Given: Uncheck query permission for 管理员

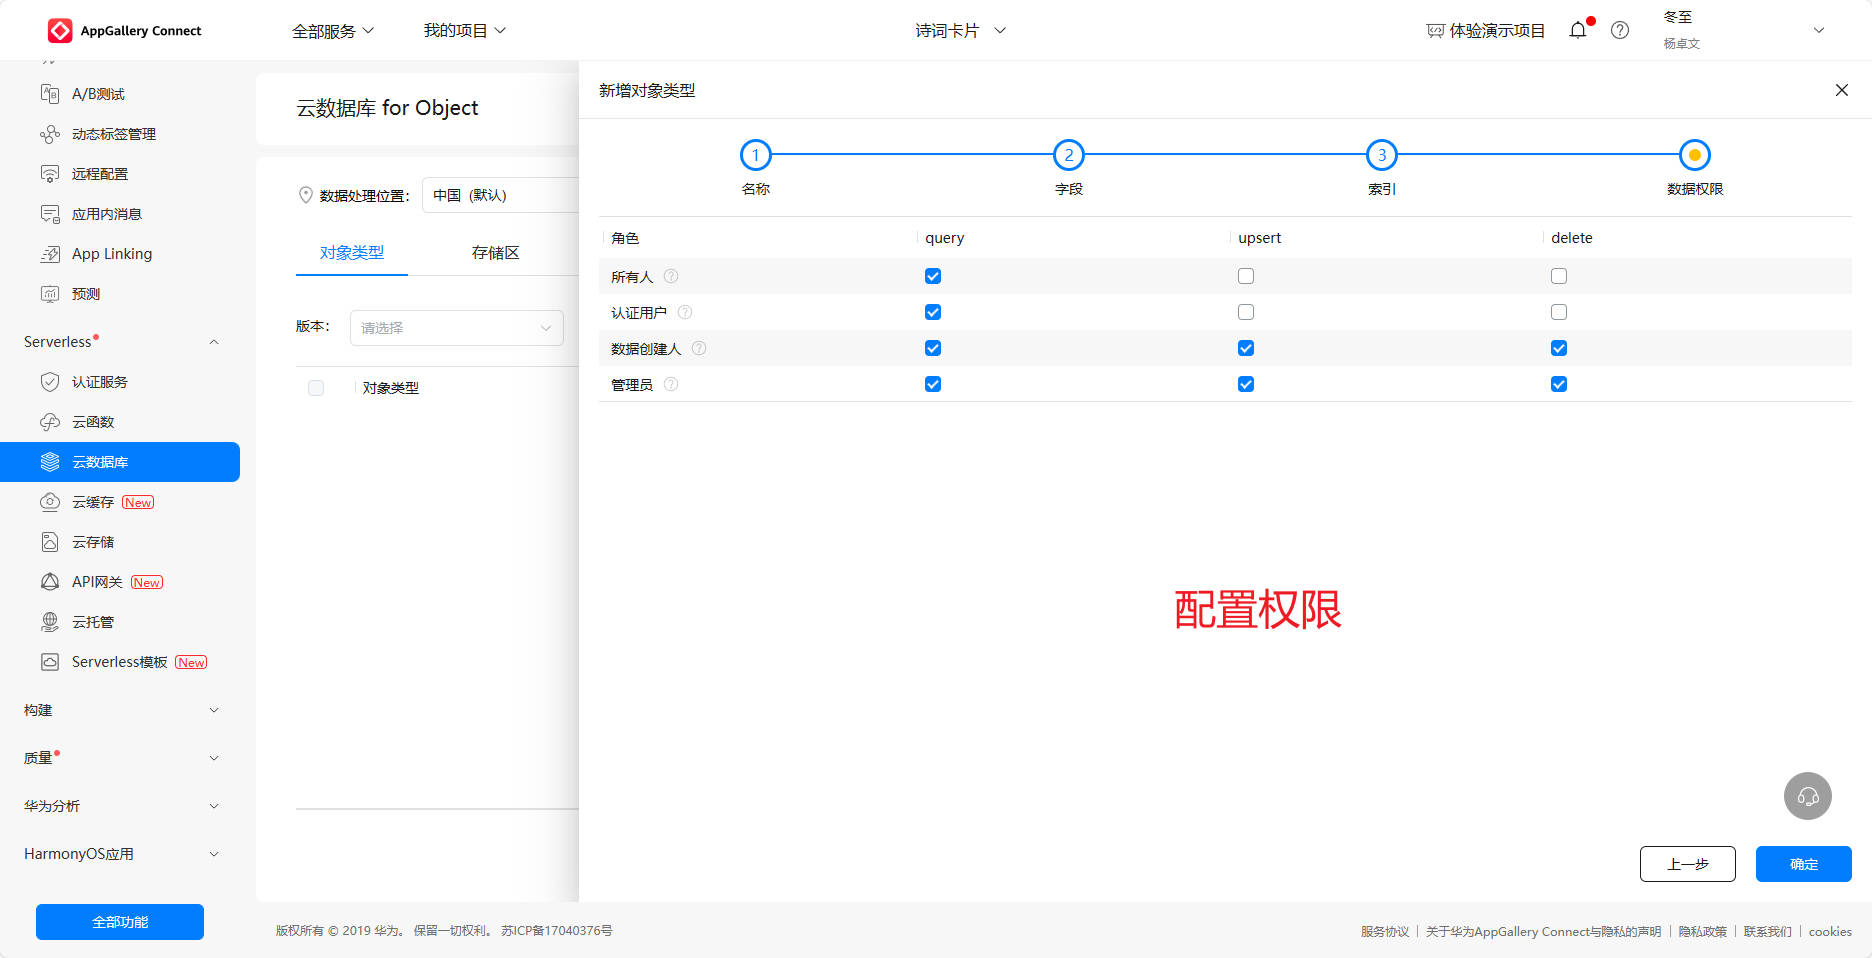Looking at the screenshot, I should click(933, 384).
